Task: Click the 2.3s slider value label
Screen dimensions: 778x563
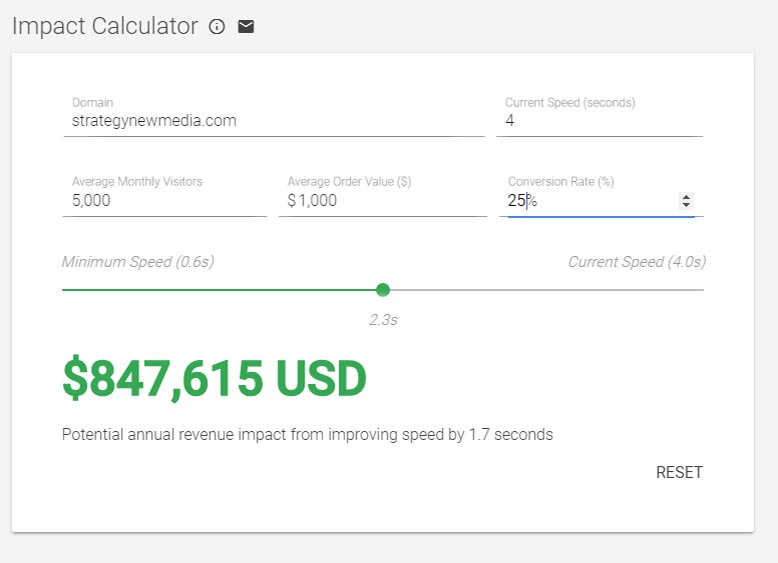Action: 383,320
